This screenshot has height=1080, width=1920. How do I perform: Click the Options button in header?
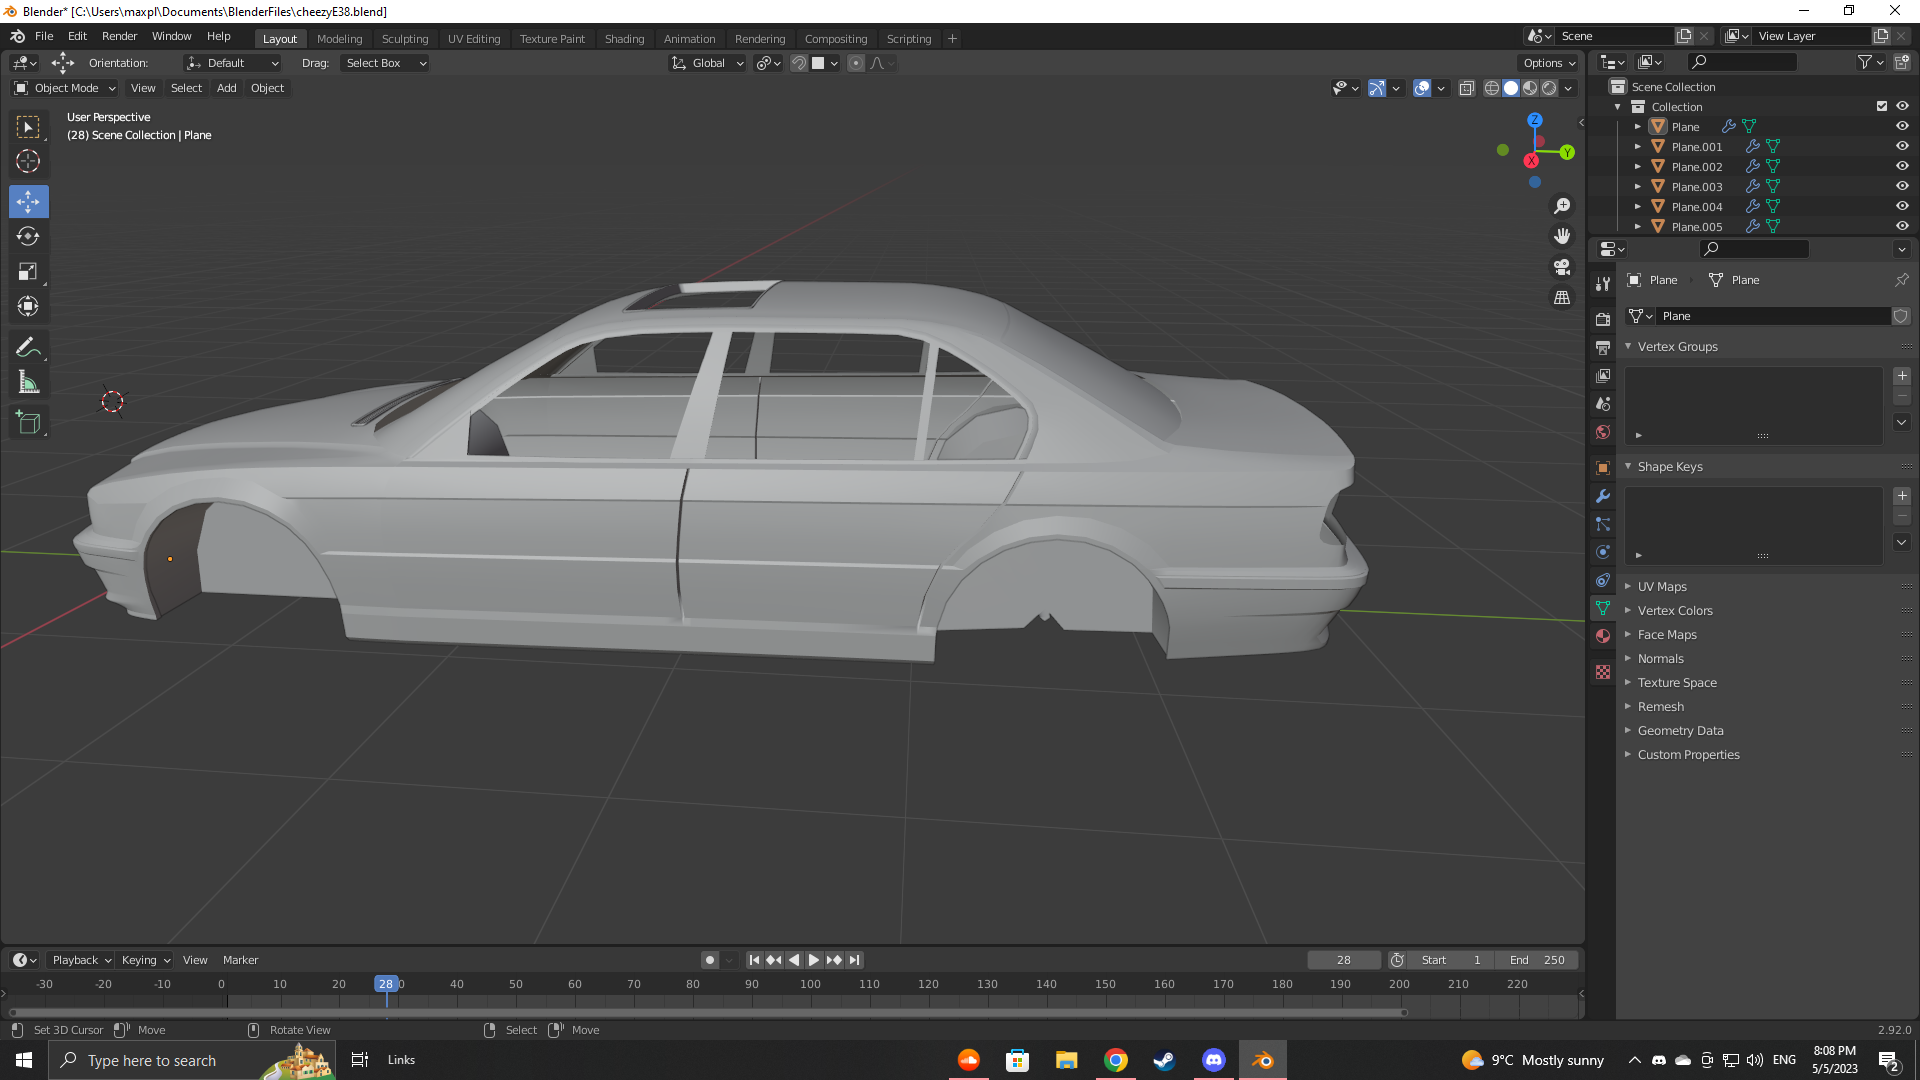(1548, 63)
